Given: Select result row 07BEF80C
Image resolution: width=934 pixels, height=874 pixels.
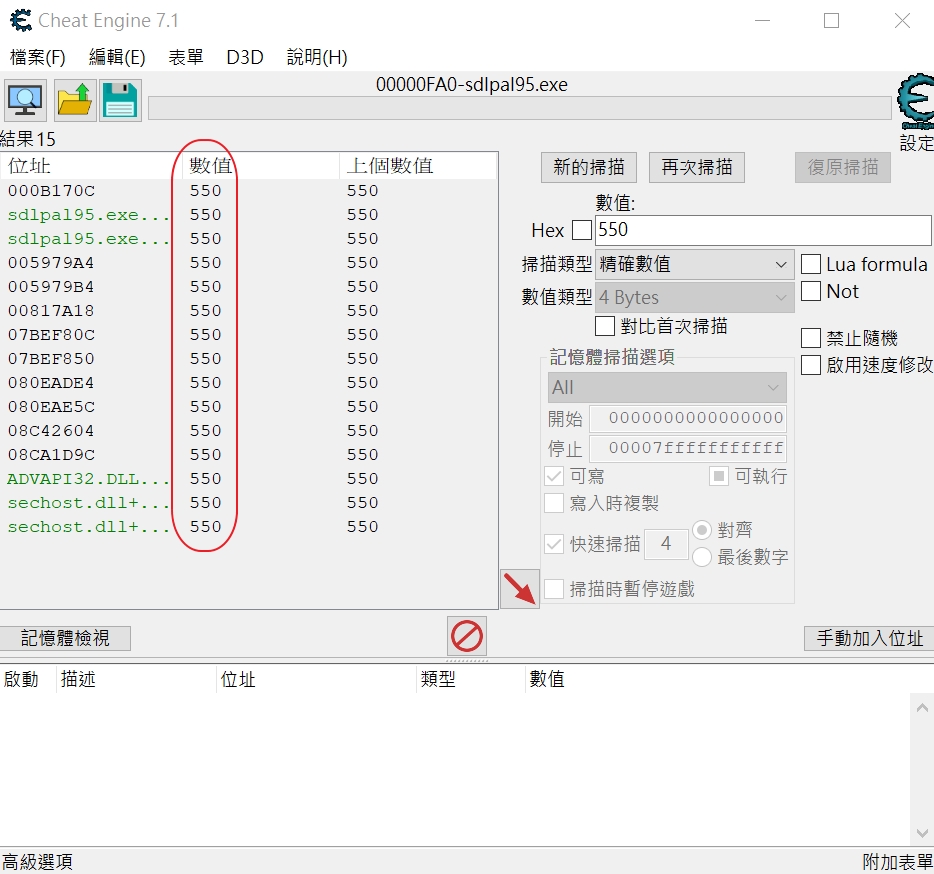Looking at the screenshot, I should 248,335.
